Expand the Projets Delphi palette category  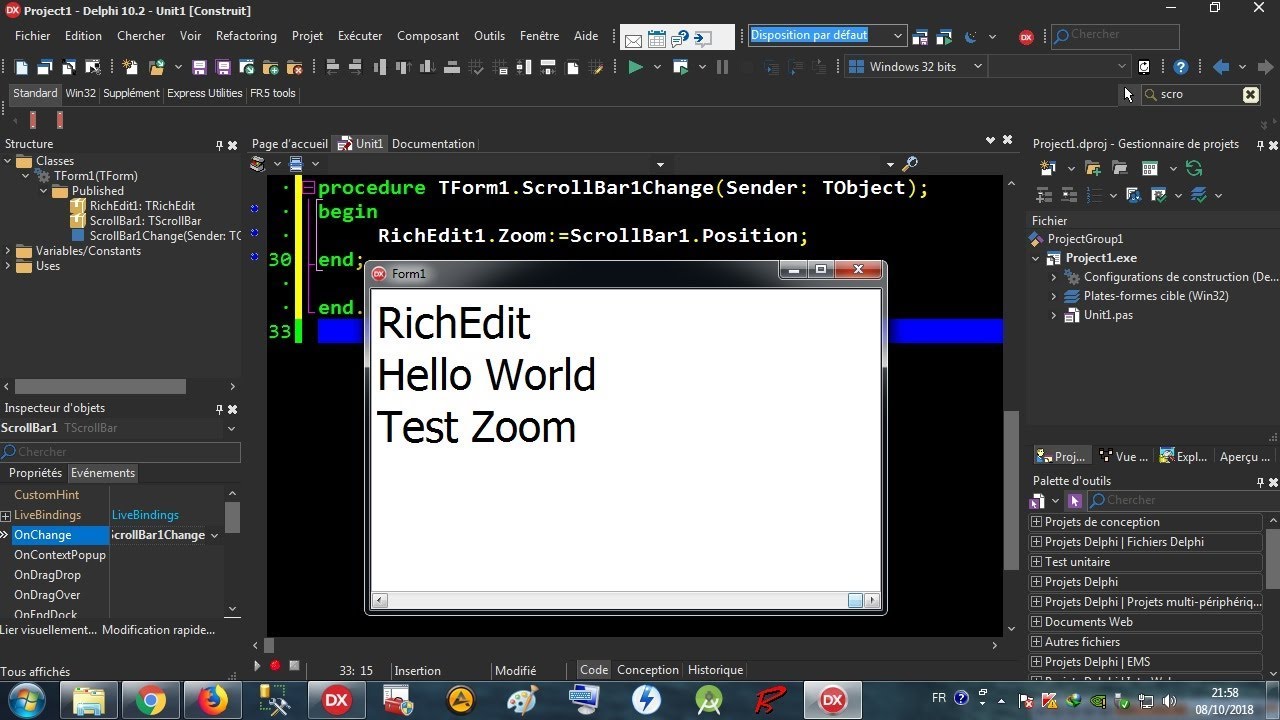click(x=1037, y=582)
